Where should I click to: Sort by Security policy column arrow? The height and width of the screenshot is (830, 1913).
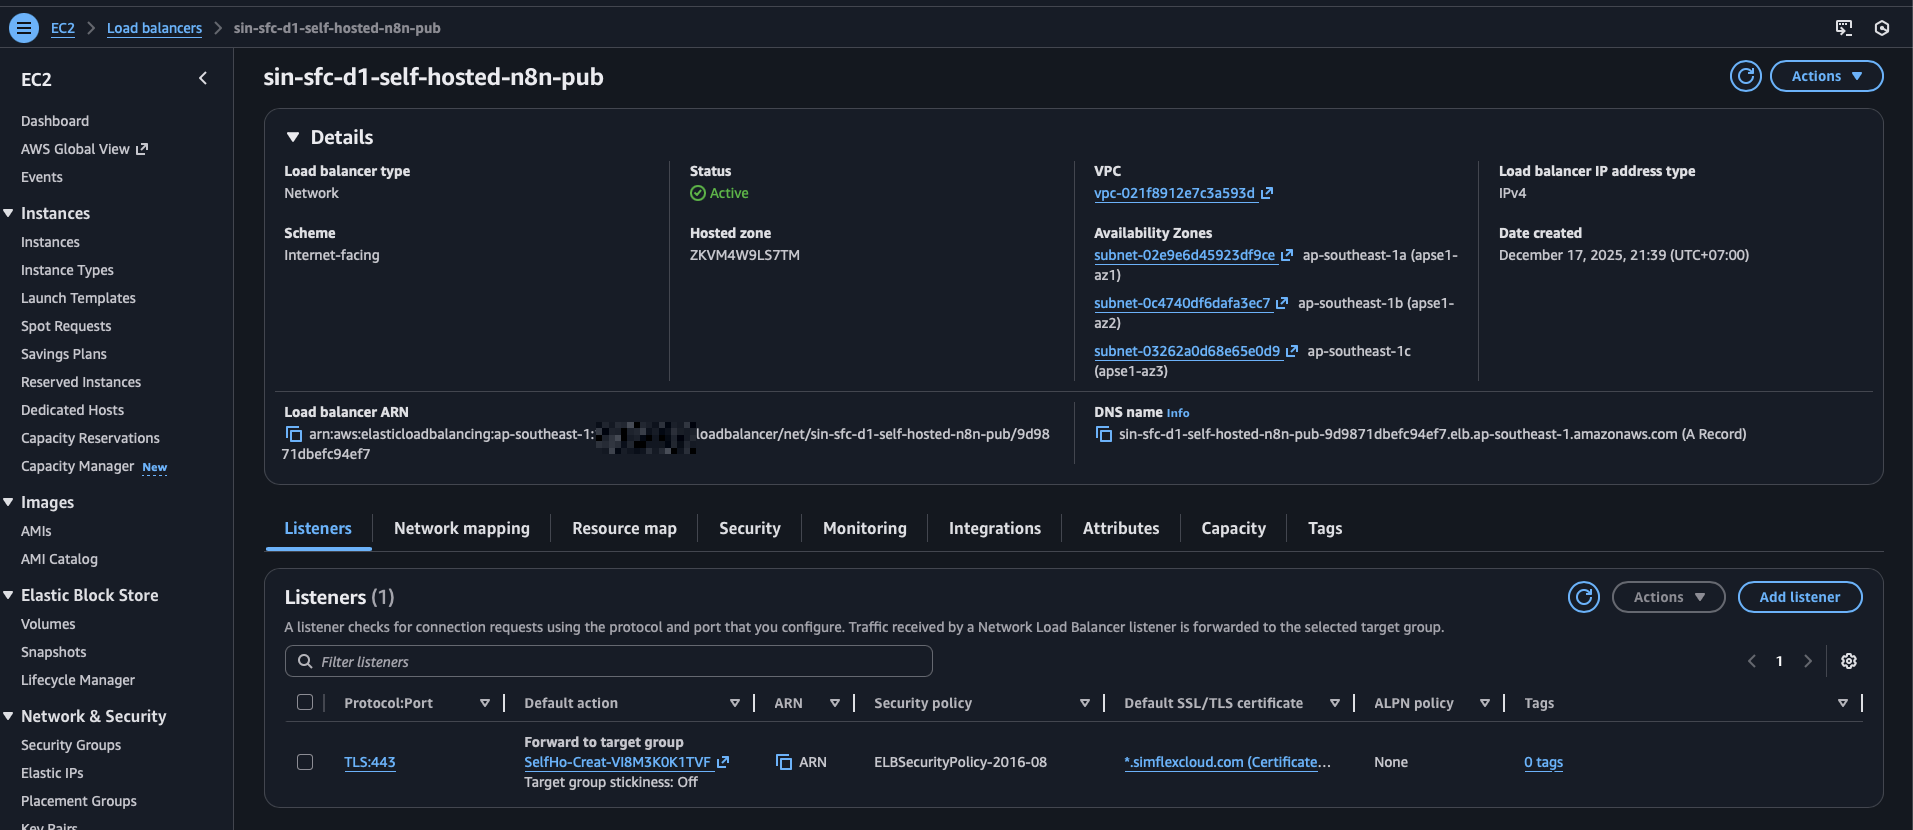[1085, 703]
